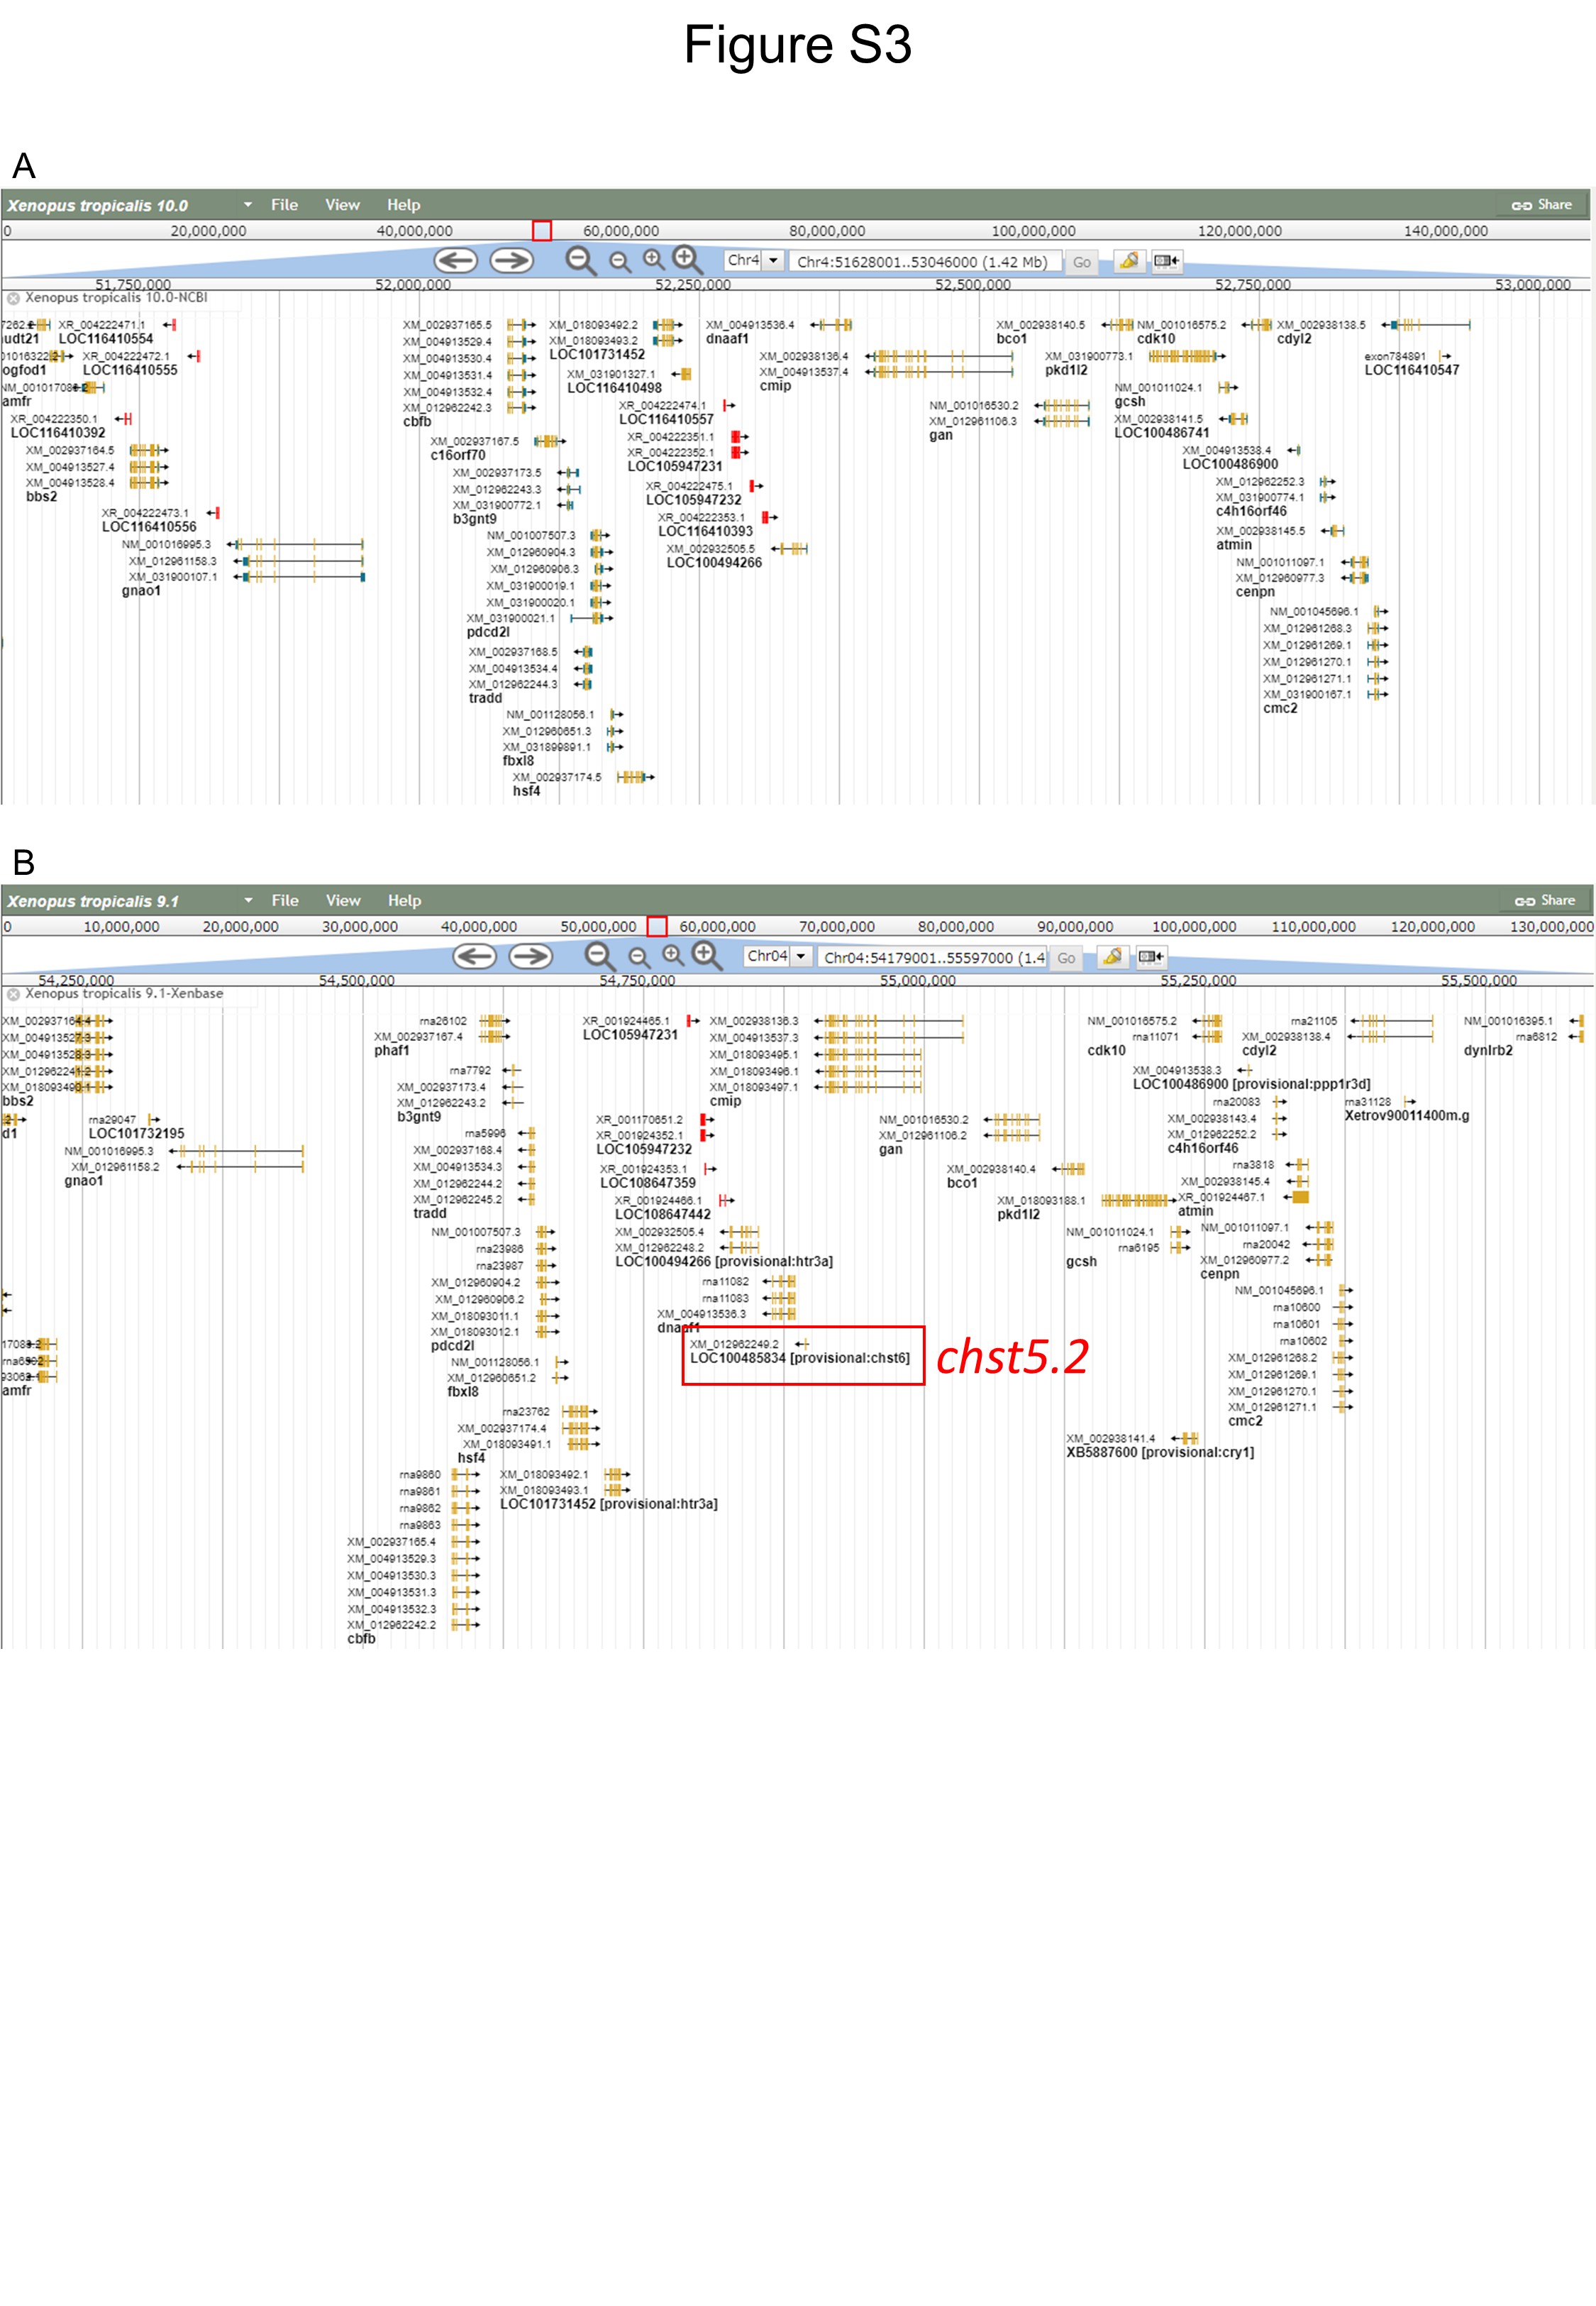Viewport: 1596px width, 2306px height.
Task: Close the Xenopus tropicalis 9.1-Xenbase track
Action: [x=13, y=994]
